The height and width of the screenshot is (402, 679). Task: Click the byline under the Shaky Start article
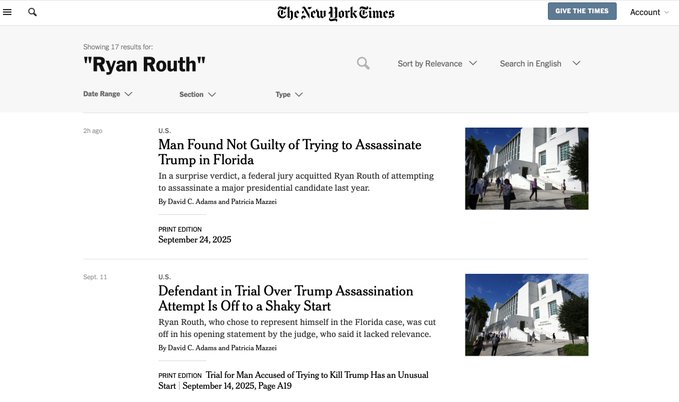tap(217, 348)
